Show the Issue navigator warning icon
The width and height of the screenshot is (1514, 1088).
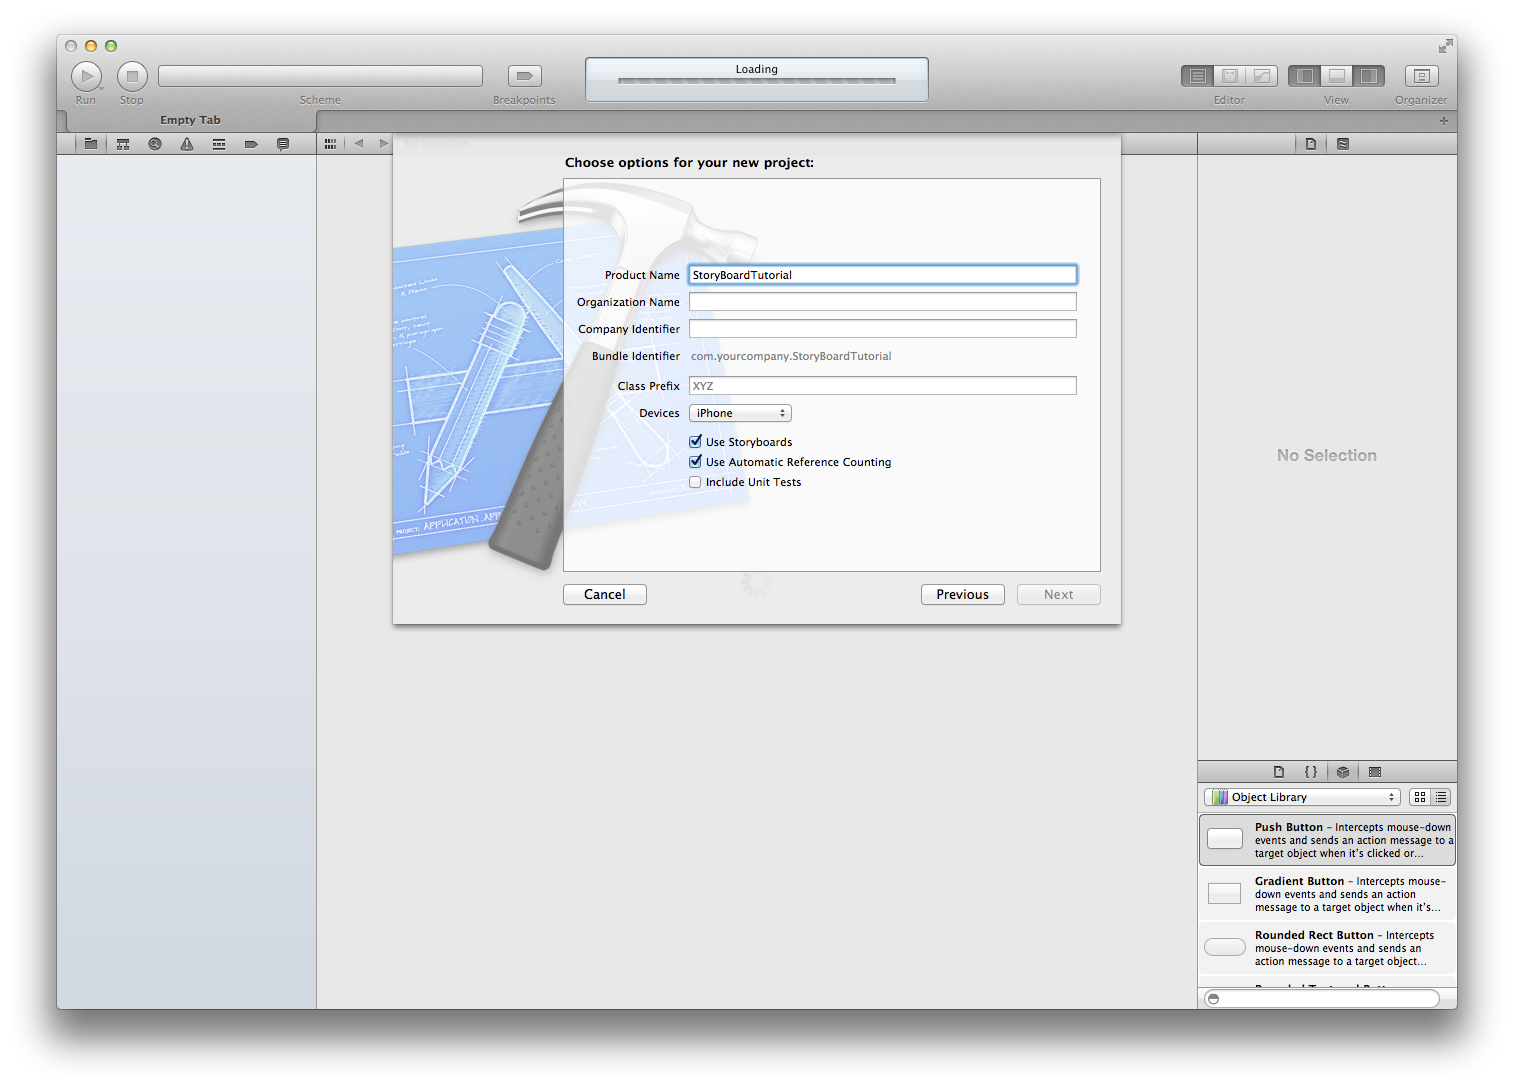[187, 144]
